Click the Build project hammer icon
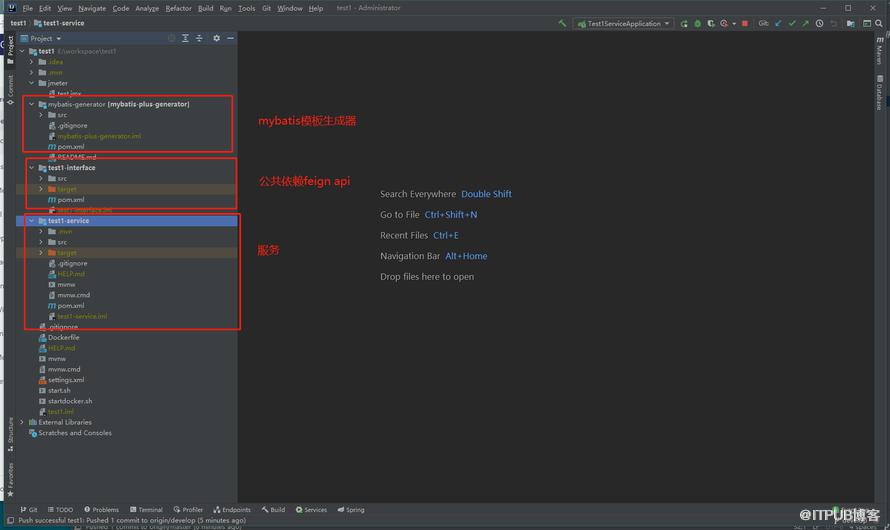890x530 pixels. (562, 23)
